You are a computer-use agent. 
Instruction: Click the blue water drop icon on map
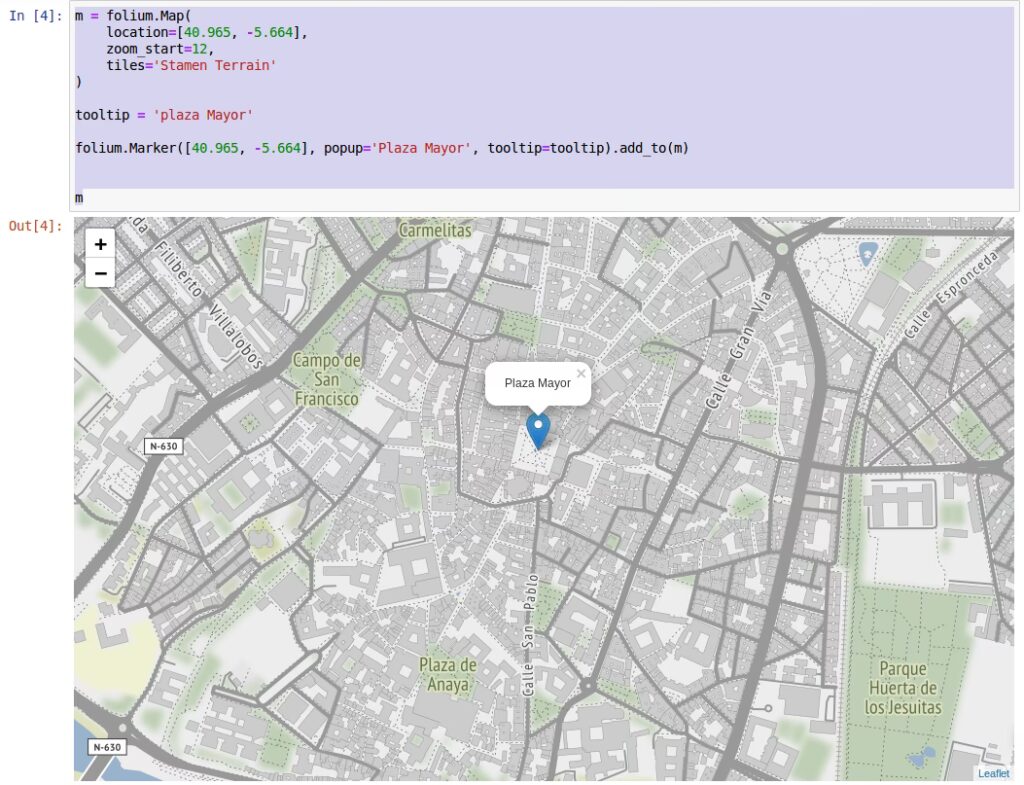coord(868,253)
